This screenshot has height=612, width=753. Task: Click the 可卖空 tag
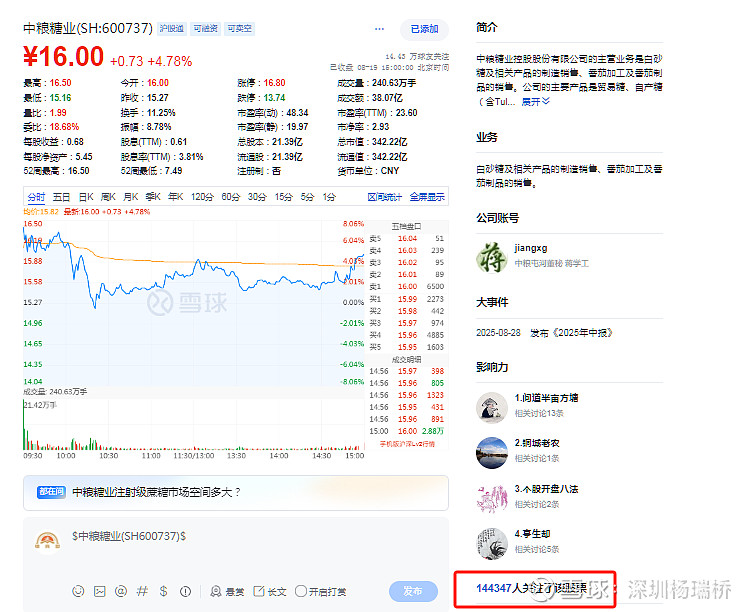[239, 29]
